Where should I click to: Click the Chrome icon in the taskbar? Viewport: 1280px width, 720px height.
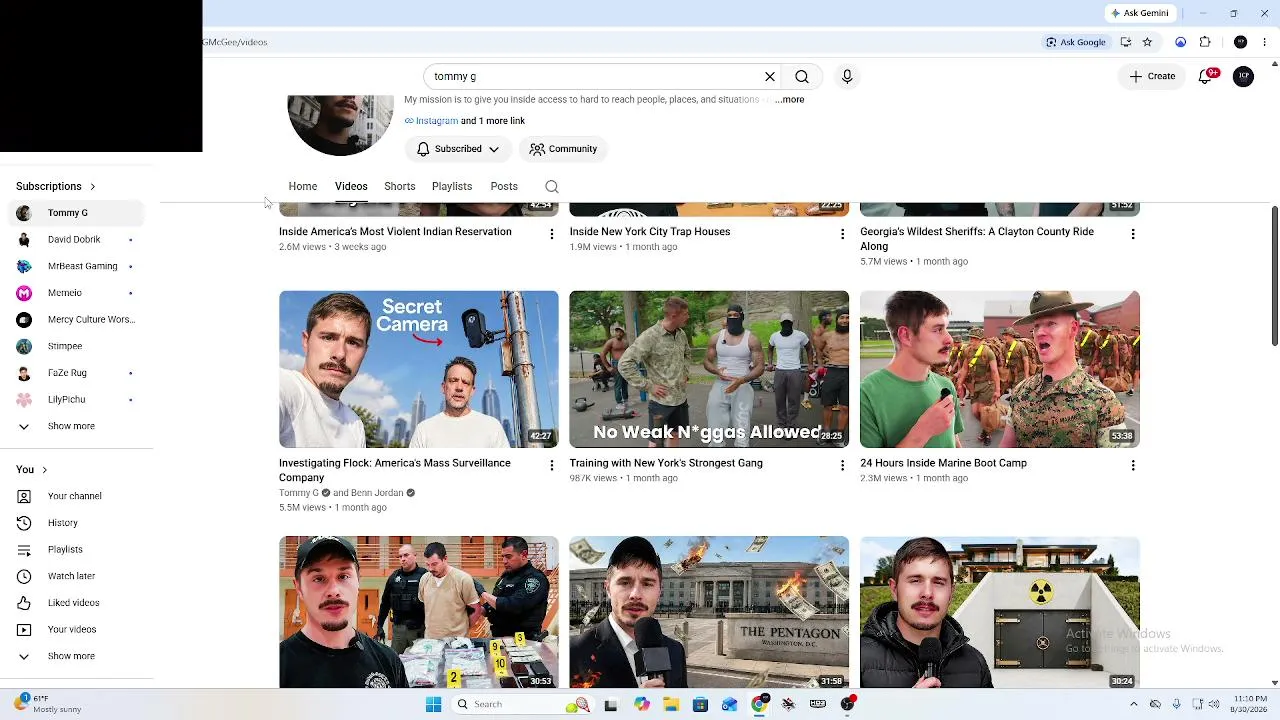(759, 704)
